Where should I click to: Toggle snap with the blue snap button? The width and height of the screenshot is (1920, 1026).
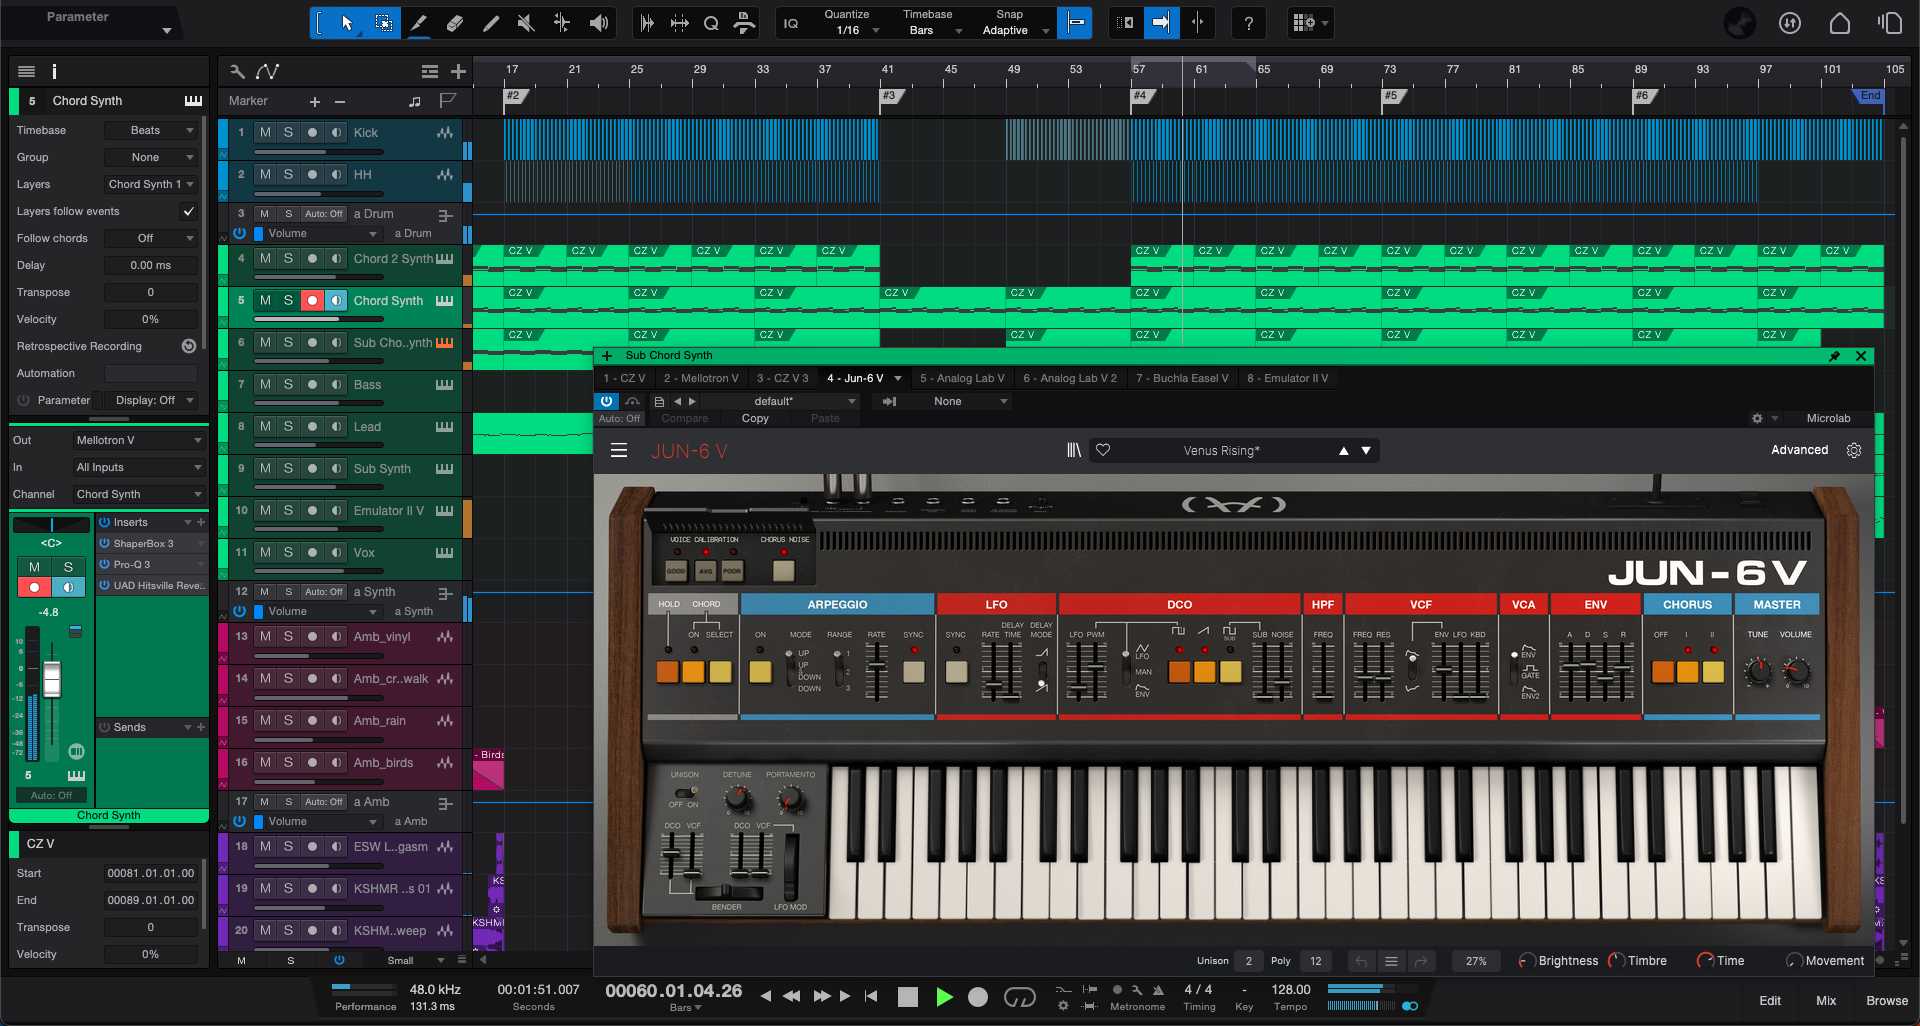[x=1075, y=23]
